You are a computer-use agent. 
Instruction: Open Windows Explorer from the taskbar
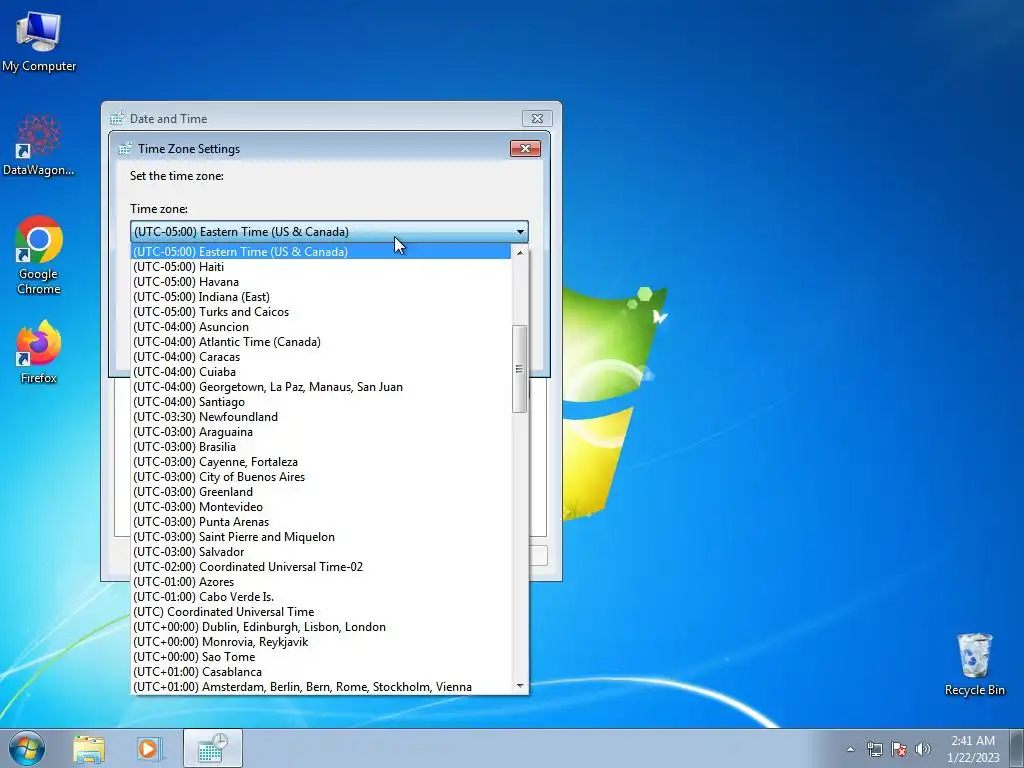click(x=89, y=749)
